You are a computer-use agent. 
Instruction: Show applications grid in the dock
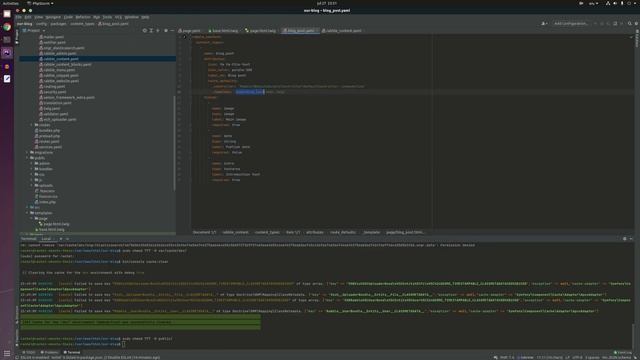coord(7,353)
